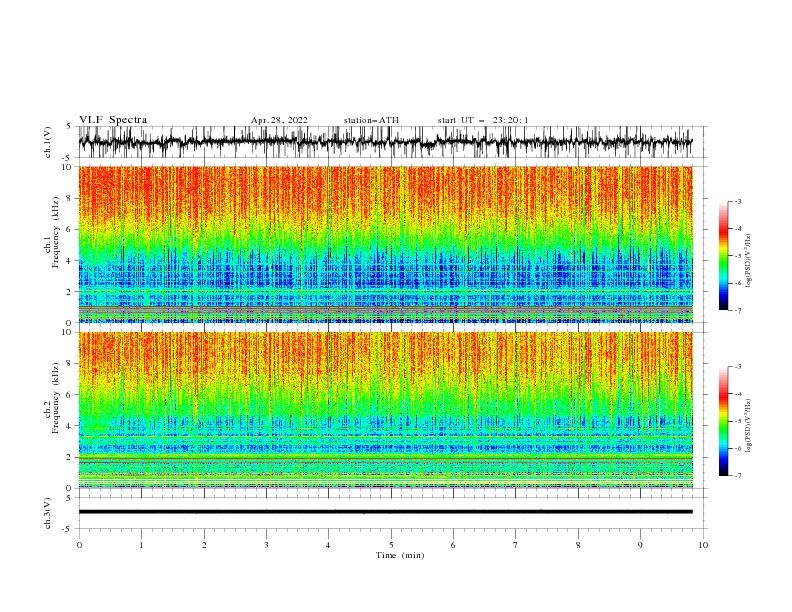Select the lower color bar's log(PSD) label

pos(749,426)
